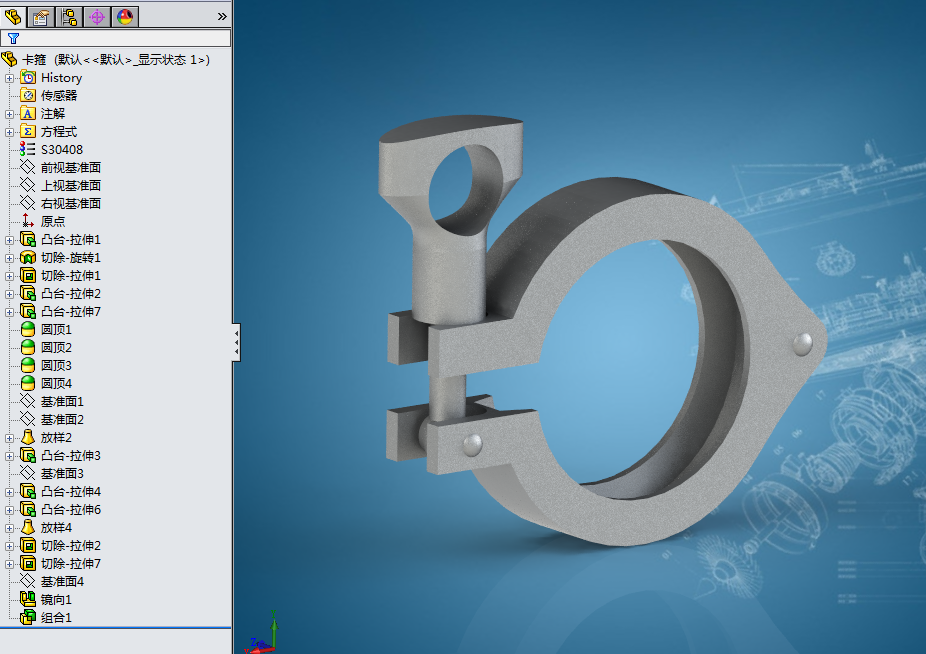Select the 右视基准面 plane icon
This screenshot has height=654, width=926.
click(x=28, y=203)
